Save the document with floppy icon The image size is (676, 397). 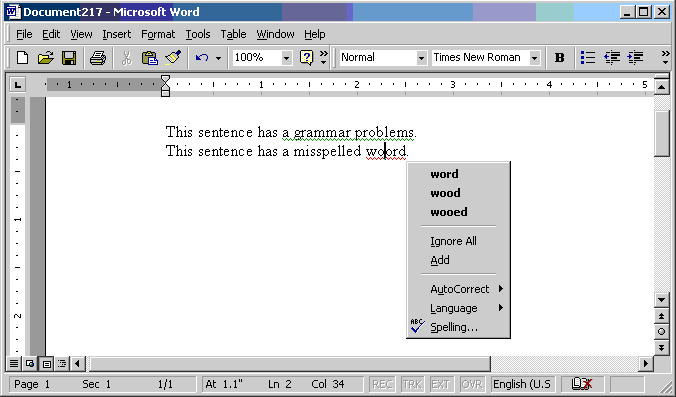click(x=69, y=57)
